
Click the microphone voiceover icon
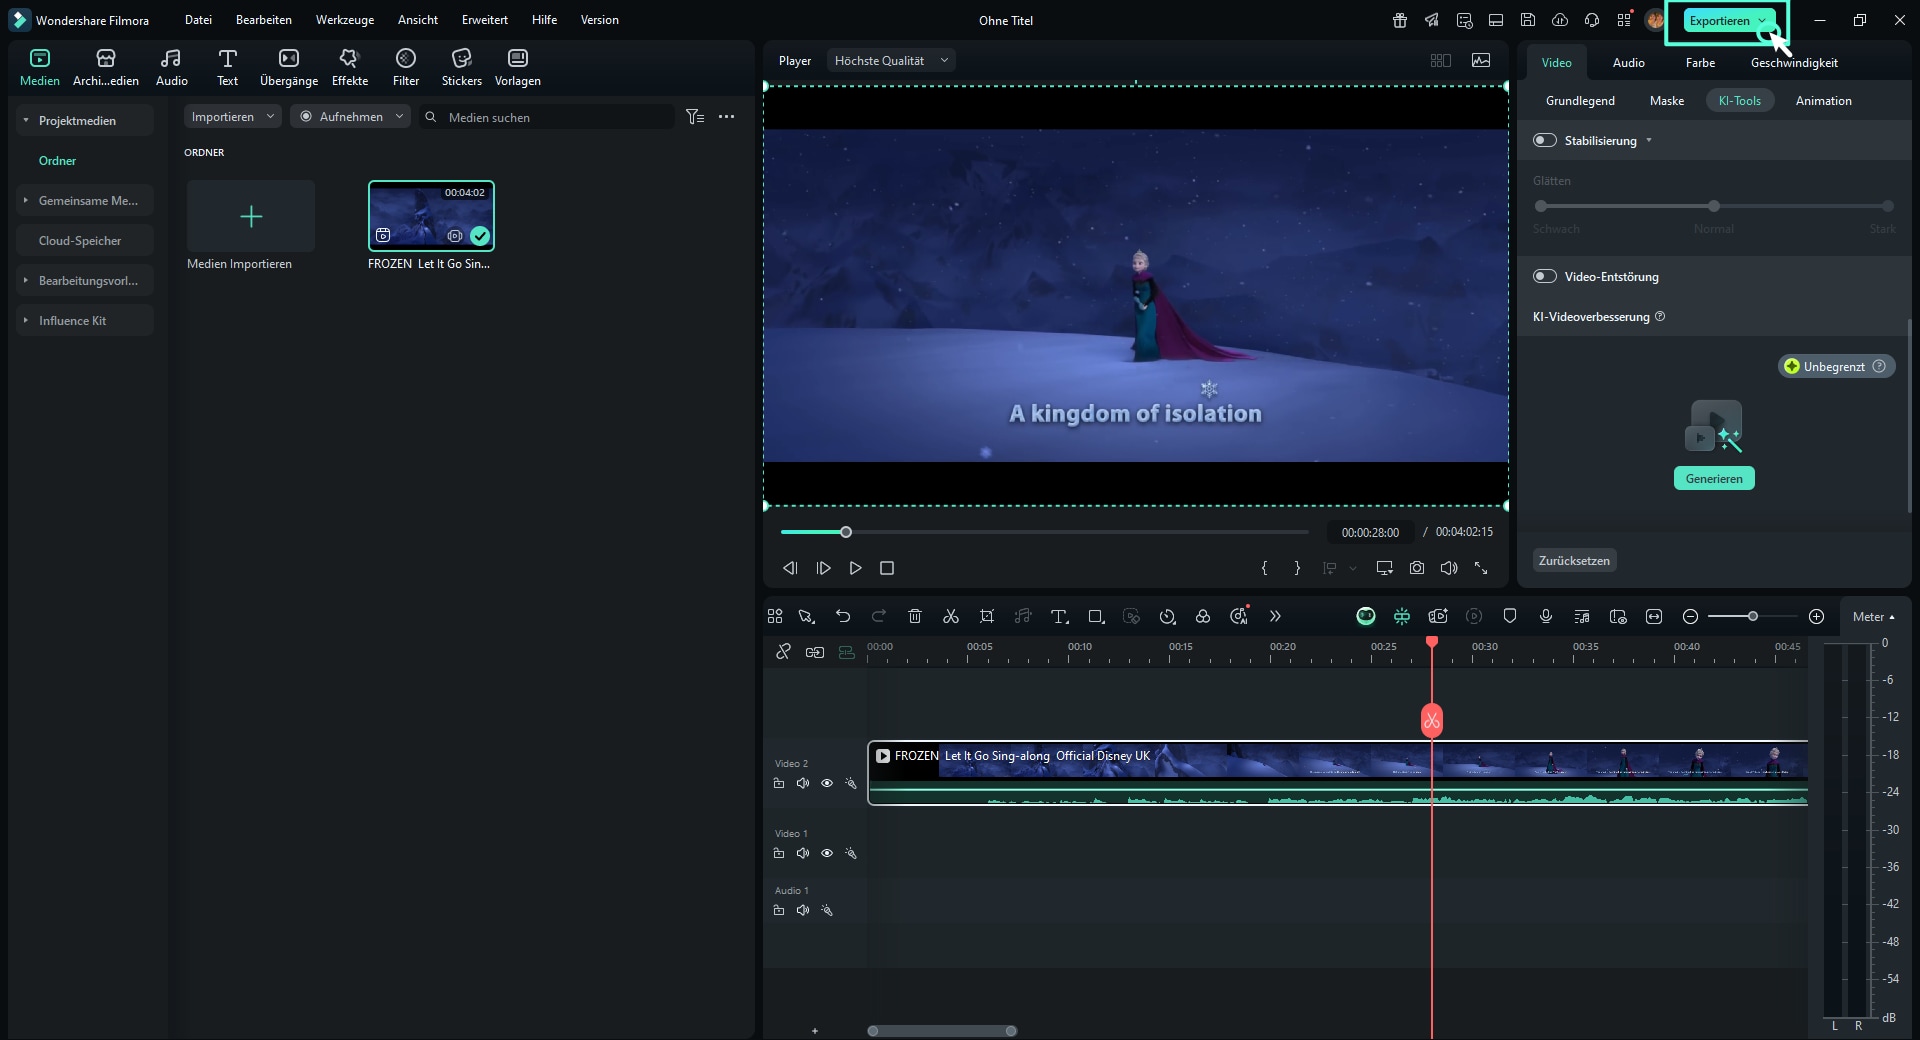(x=1546, y=616)
